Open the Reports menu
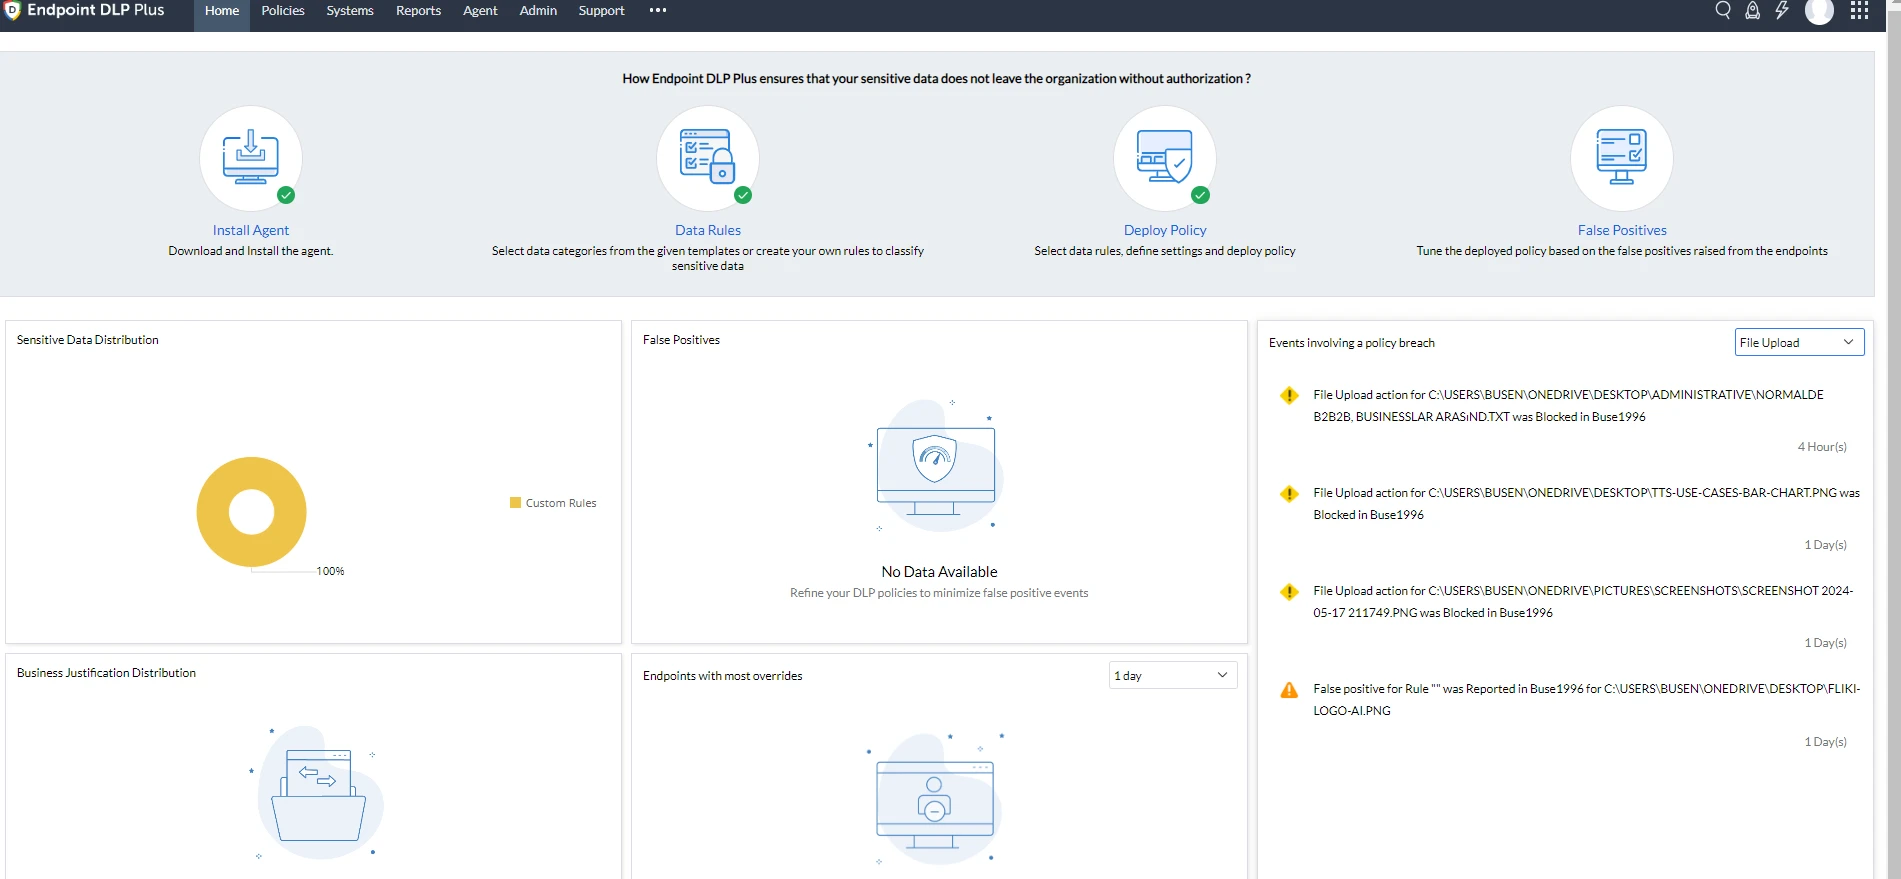This screenshot has width=1901, height=879. click(x=418, y=11)
